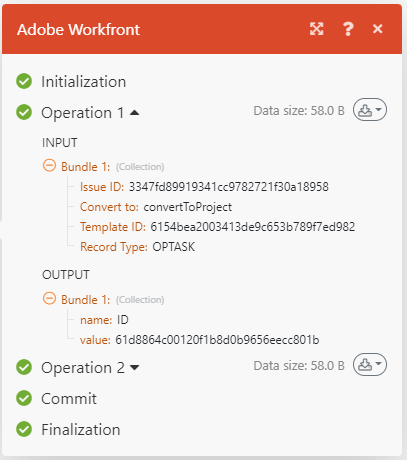Click the Commit step label

tap(69, 399)
